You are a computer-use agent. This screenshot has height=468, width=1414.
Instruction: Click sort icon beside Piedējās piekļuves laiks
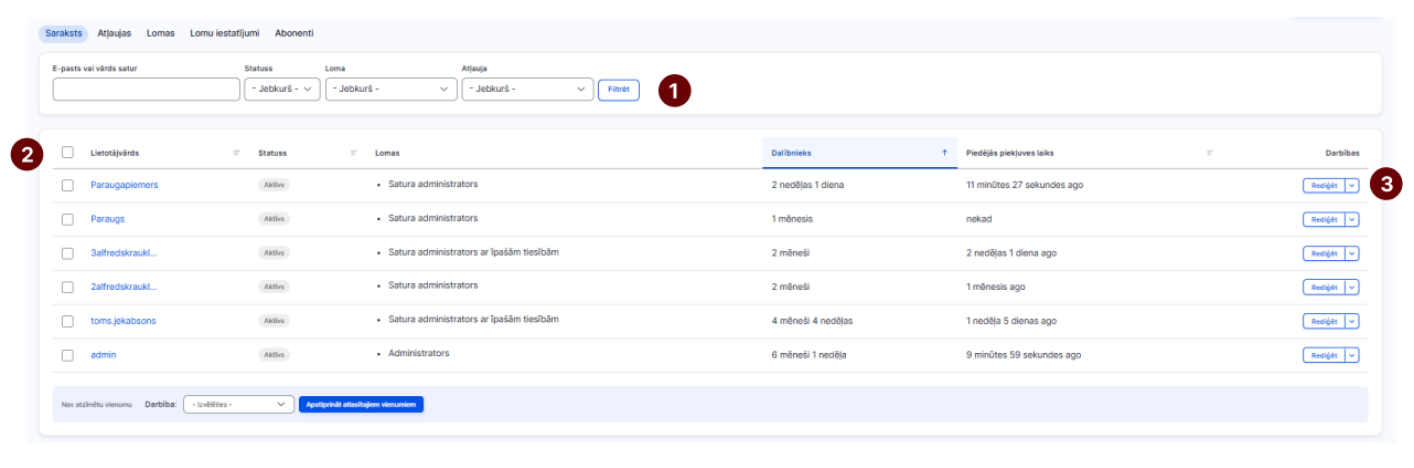[1210, 153]
